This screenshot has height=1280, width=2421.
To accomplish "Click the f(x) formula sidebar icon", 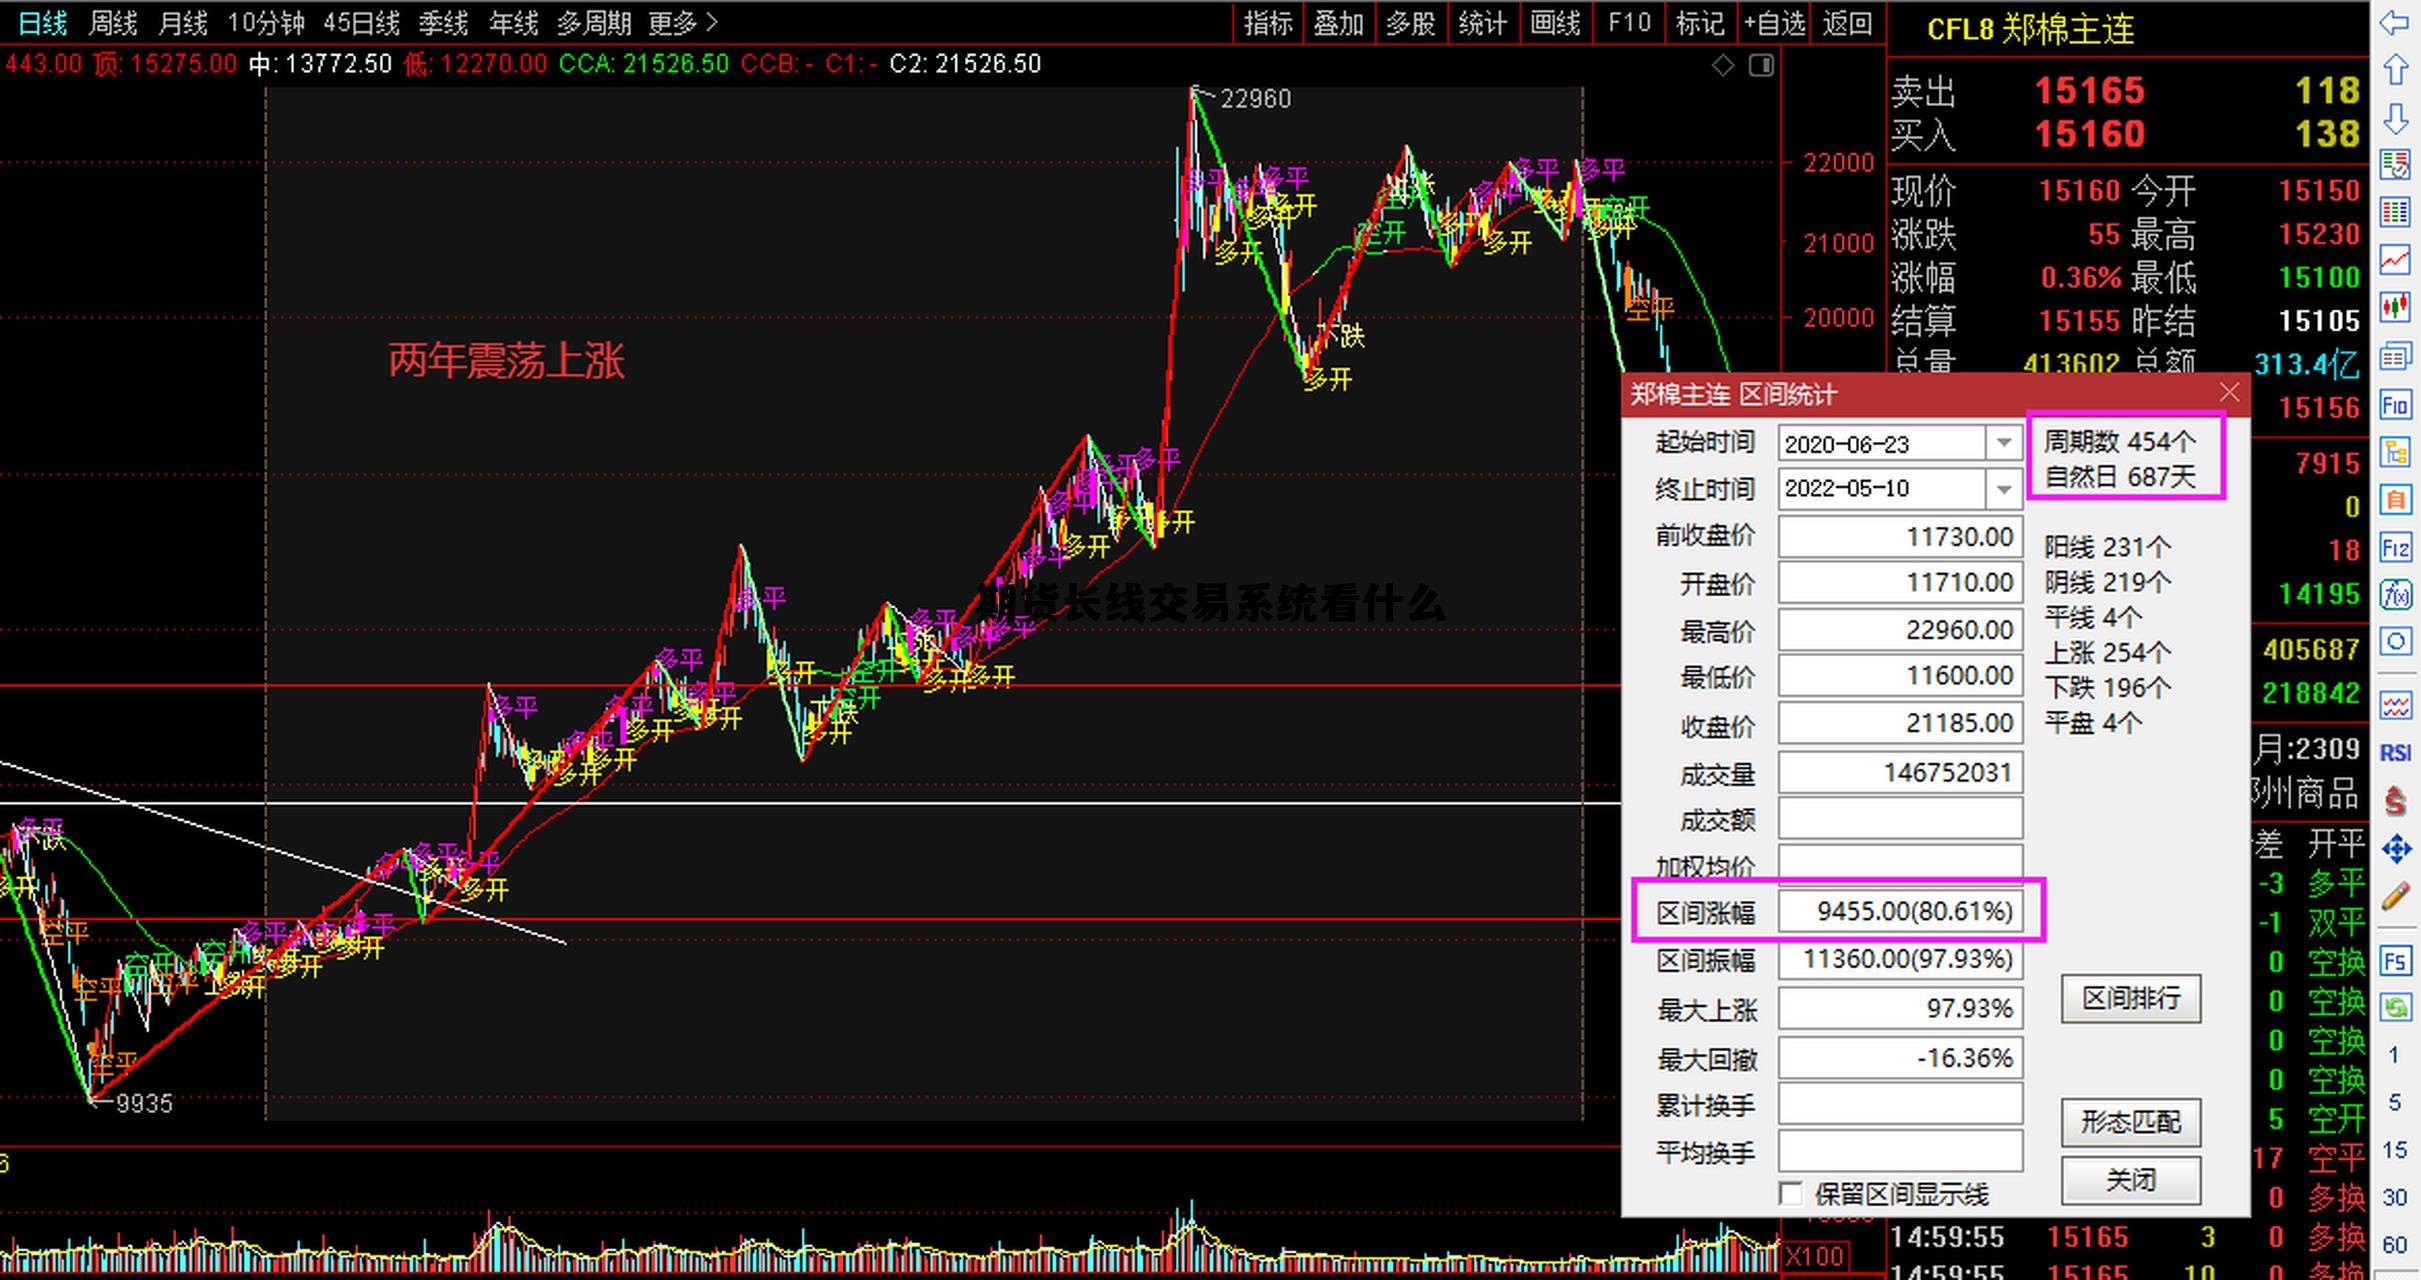I will 2395,596.
